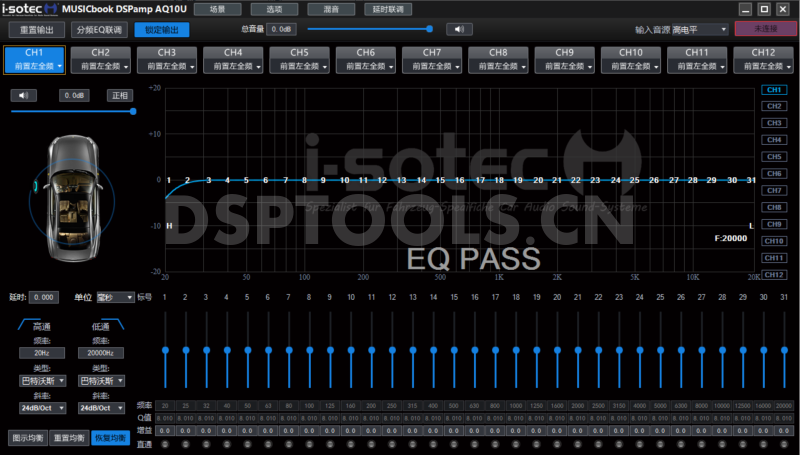Mute master volume with speaker icon
Image resolution: width=800 pixels, height=455 pixels.
click(459, 30)
